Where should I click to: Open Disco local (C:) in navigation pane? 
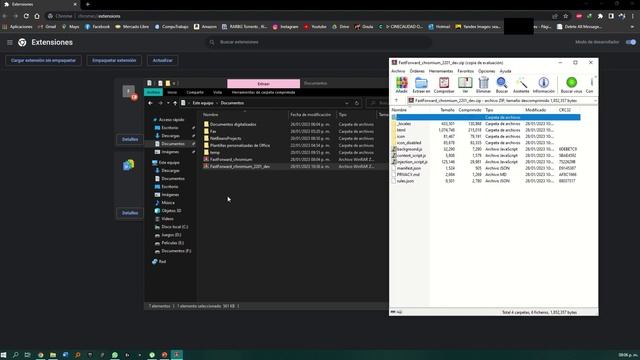click(x=174, y=227)
